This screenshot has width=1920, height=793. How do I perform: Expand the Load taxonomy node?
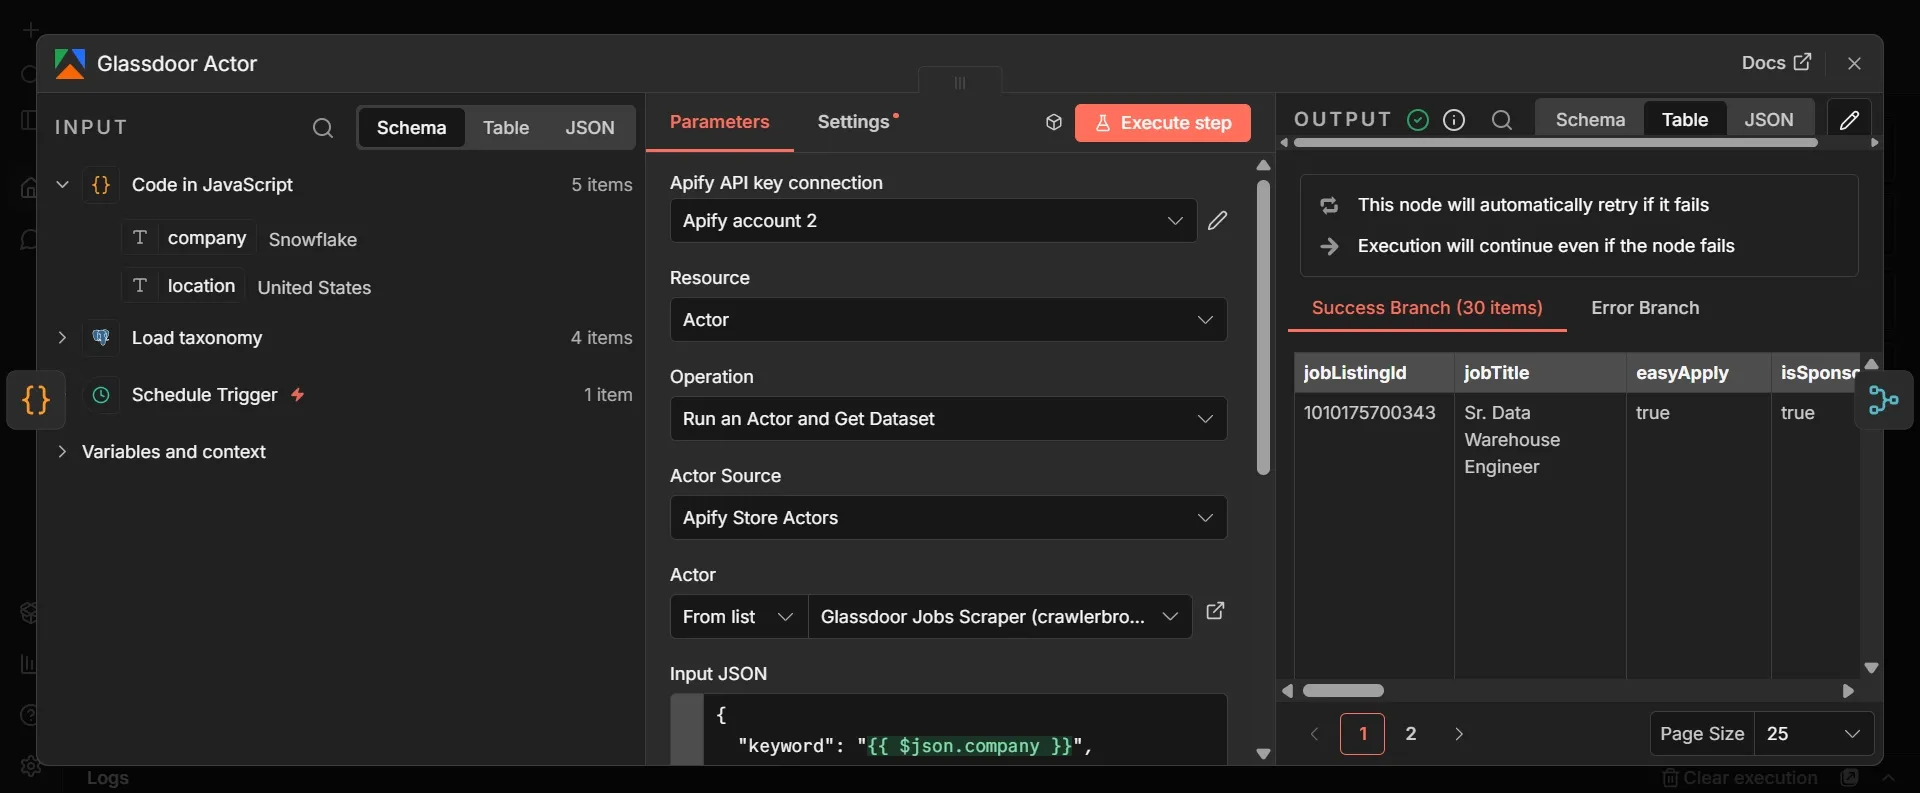[62, 338]
